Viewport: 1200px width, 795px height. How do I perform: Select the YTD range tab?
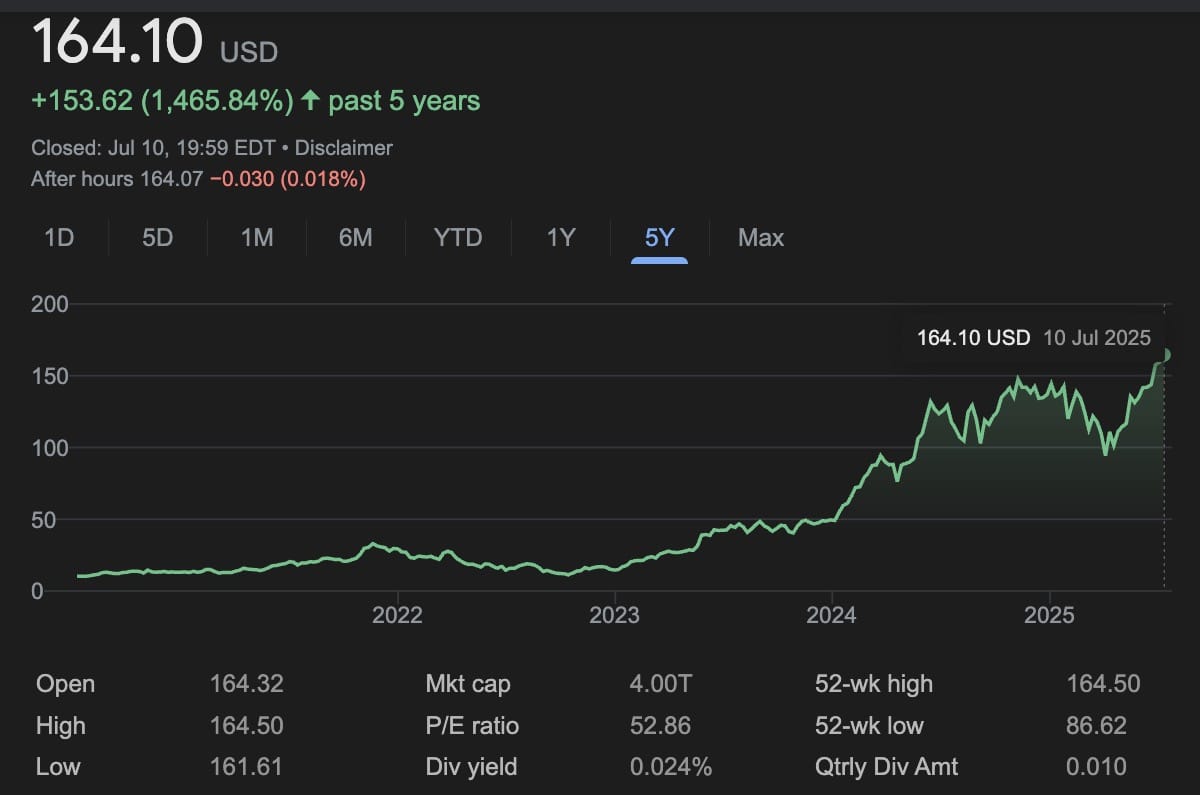click(x=458, y=238)
